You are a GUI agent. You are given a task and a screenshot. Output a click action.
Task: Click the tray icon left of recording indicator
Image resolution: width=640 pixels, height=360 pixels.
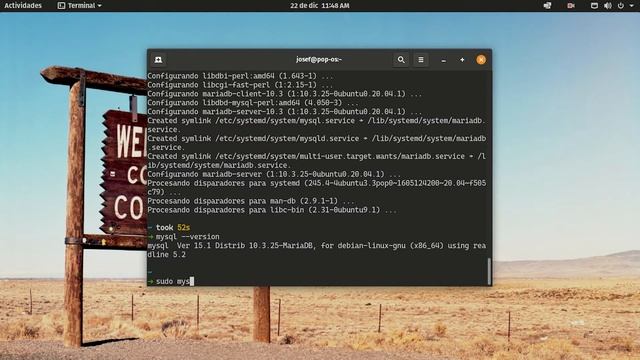[547, 6]
